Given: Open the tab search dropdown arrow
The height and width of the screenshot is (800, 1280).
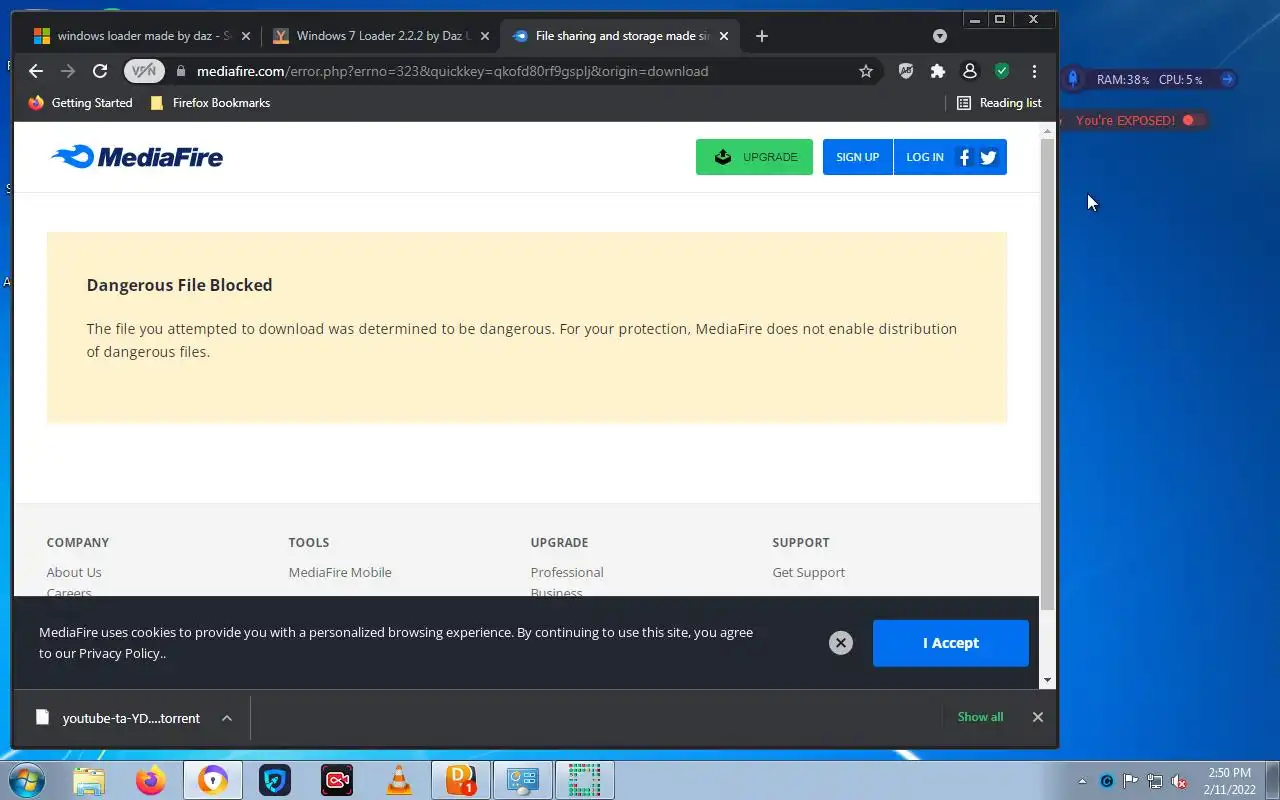Looking at the screenshot, I should coord(940,36).
